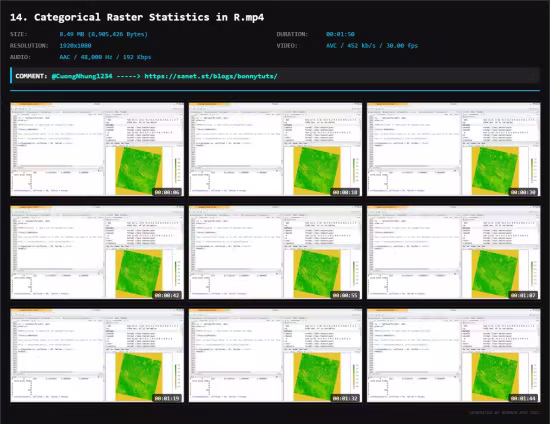Open the thumbnail stamped 00:00:18
The height and width of the screenshot is (424, 550).
(275, 149)
